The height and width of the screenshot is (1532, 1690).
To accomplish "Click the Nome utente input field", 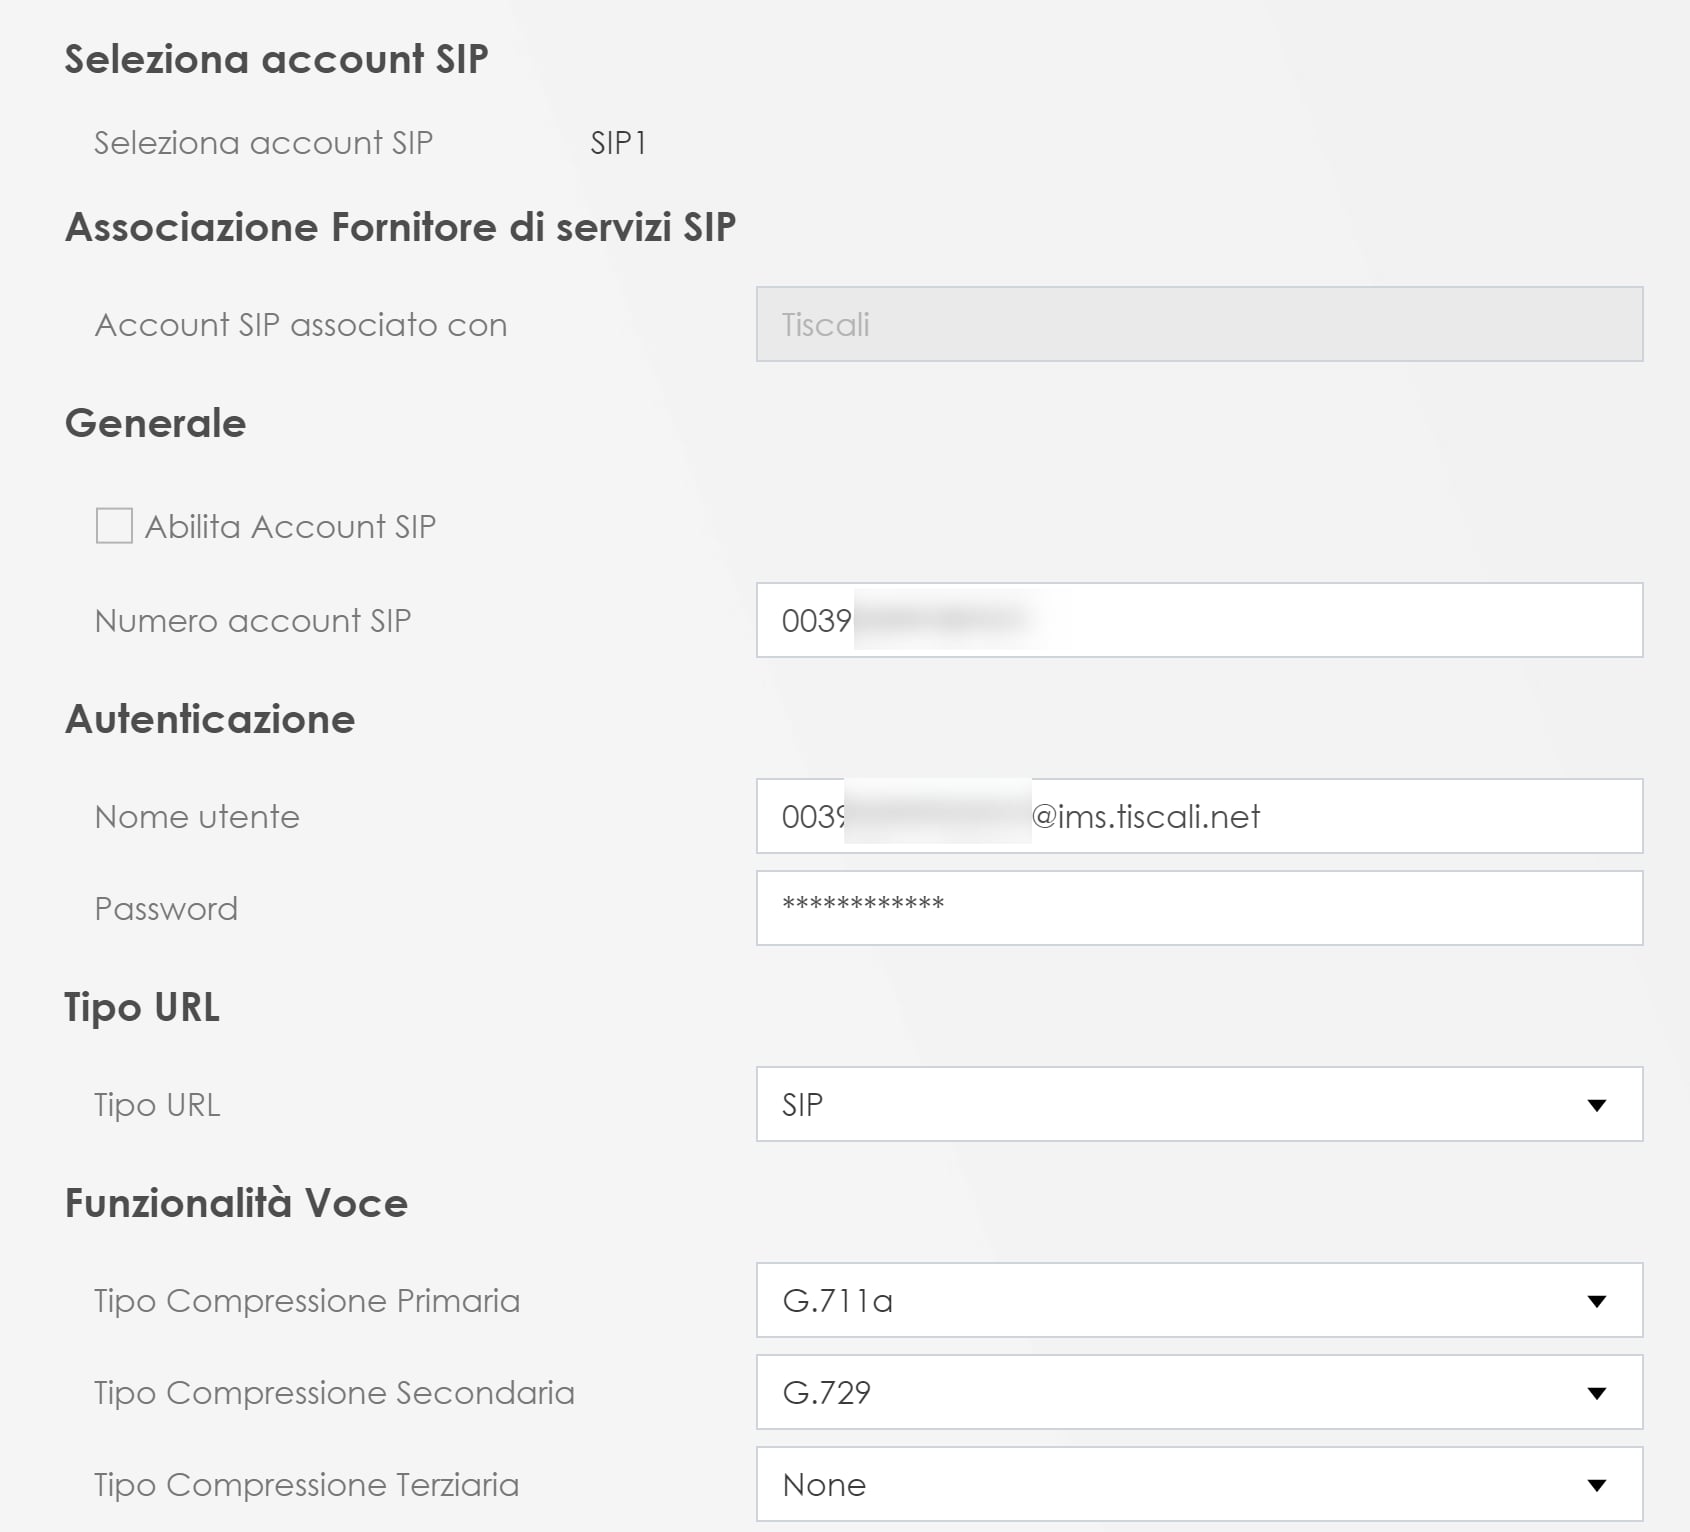I will 1199,816.
